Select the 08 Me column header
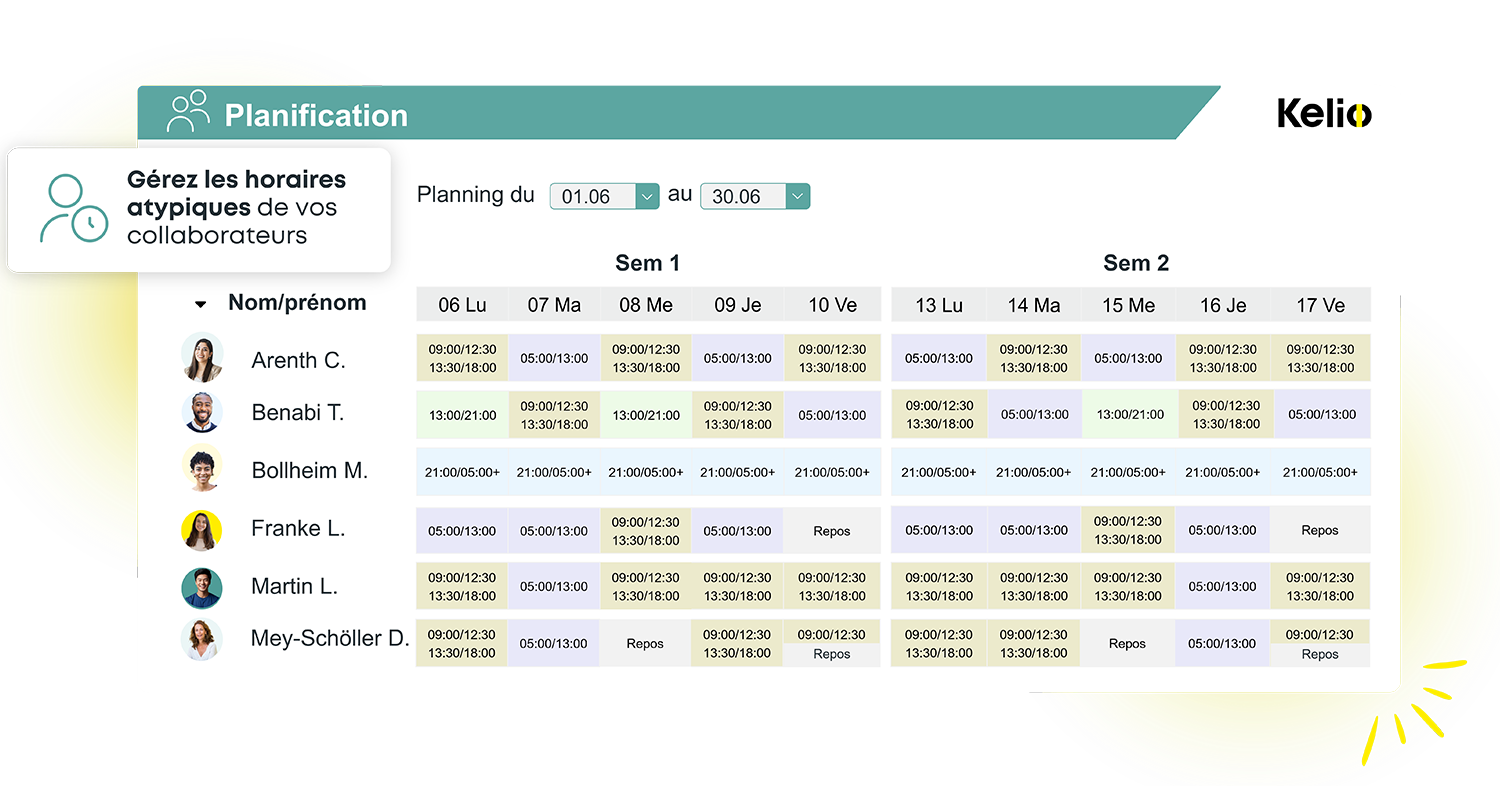Viewport: 1500px width, 786px height. coord(646,305)
